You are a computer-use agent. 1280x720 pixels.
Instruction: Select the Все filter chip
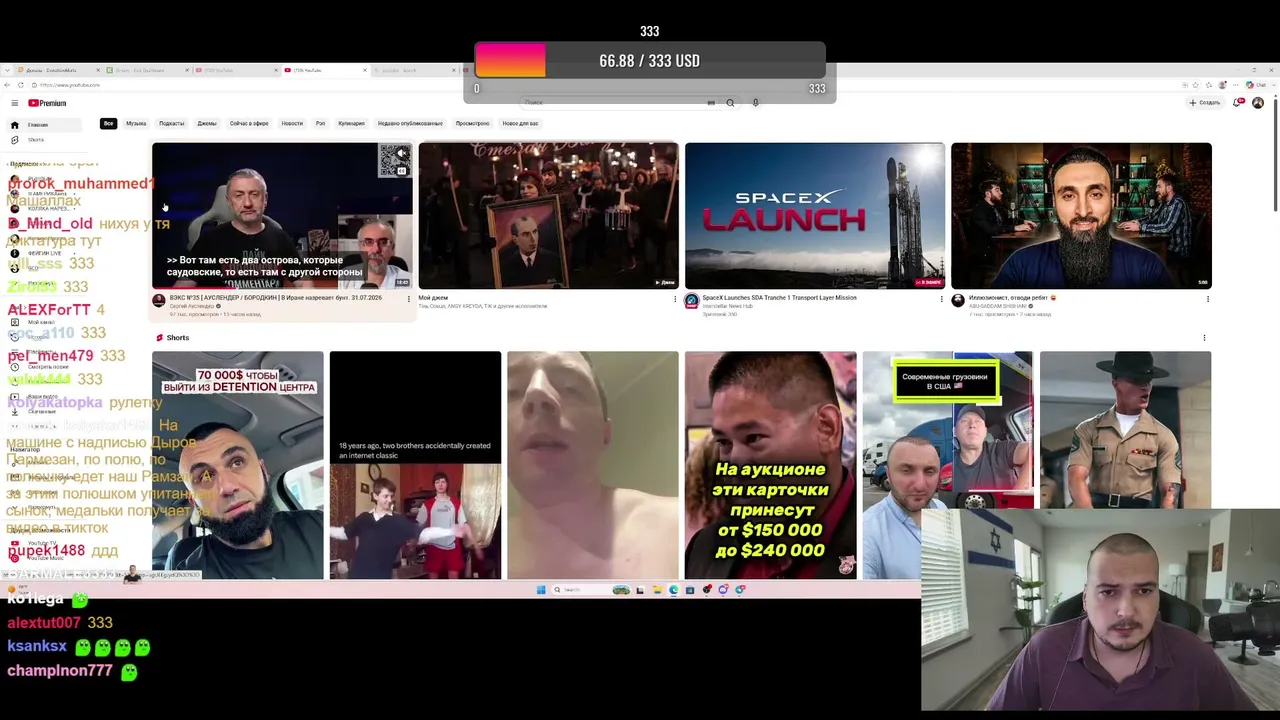click(108, 124)
